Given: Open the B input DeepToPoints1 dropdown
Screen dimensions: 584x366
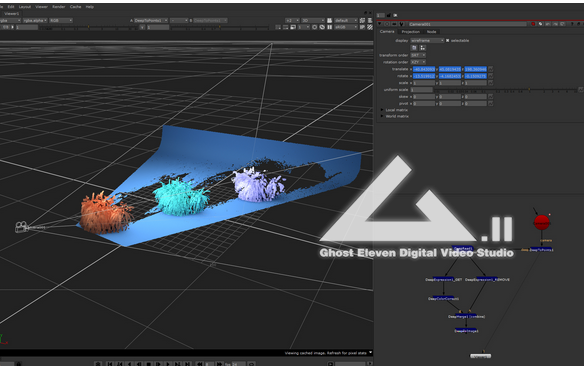Looking at the screenshot, I should [x=210, y=20].
